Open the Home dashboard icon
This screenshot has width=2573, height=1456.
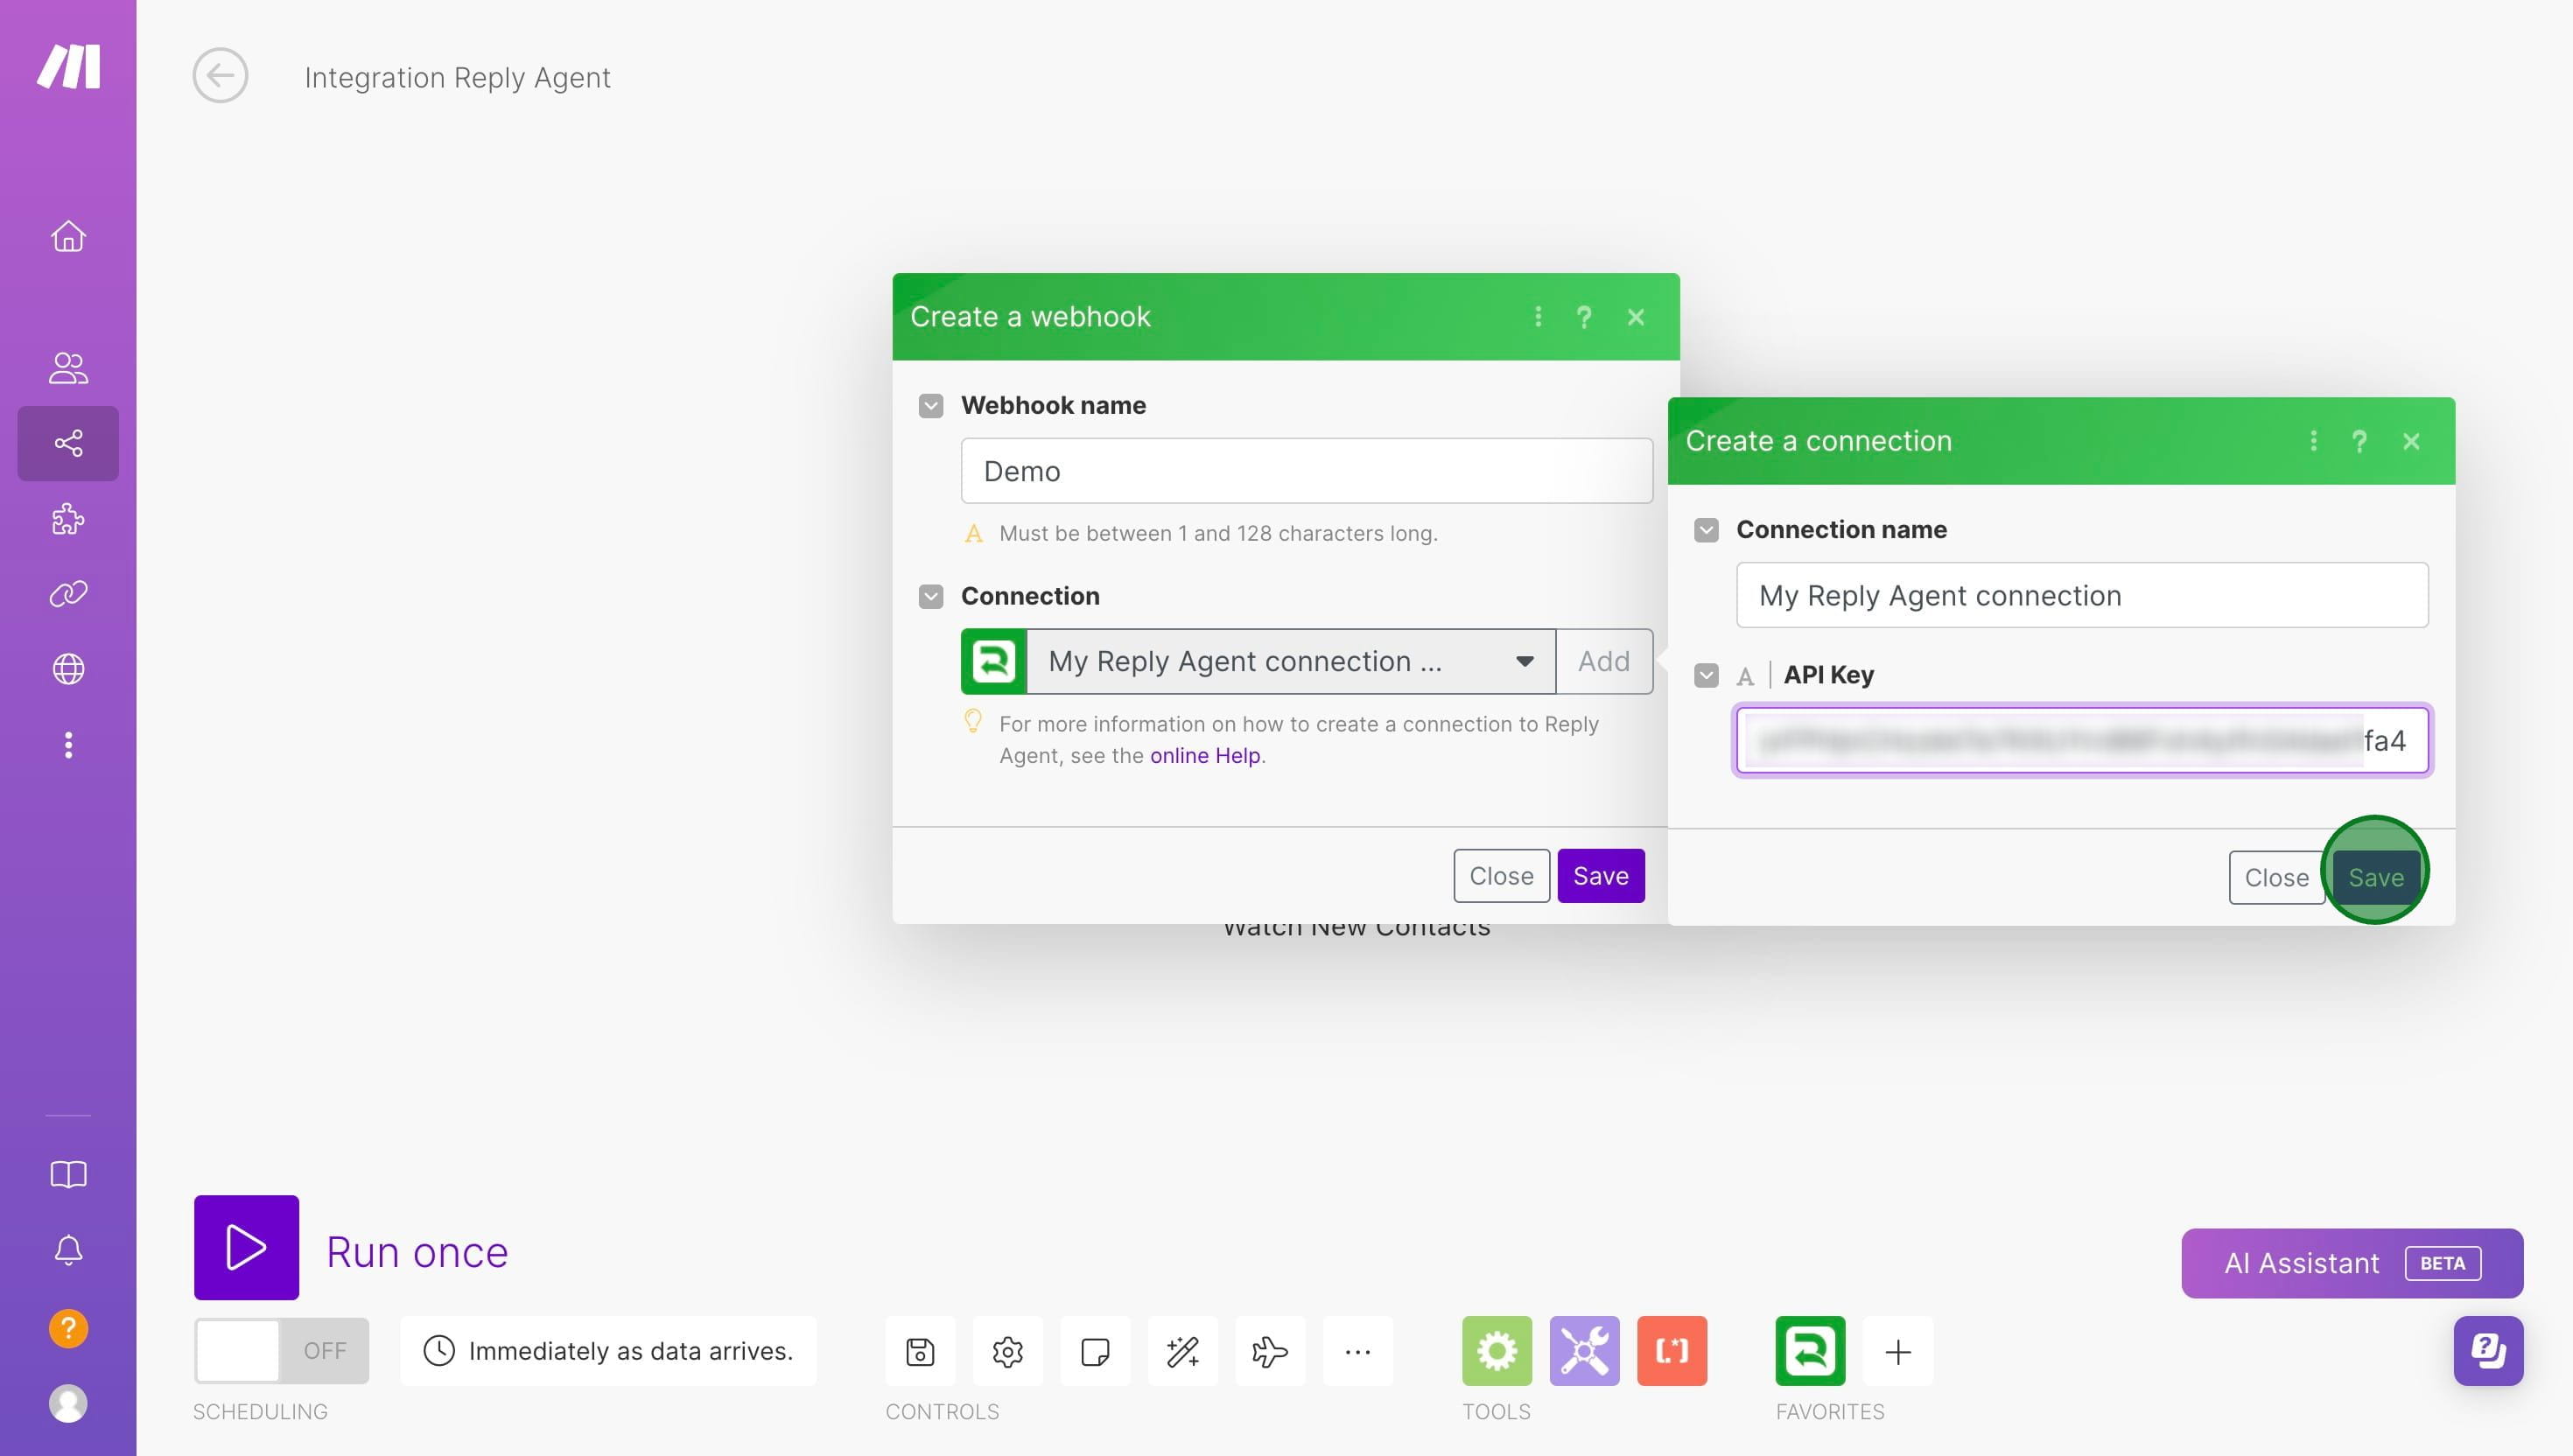(68, 236)
